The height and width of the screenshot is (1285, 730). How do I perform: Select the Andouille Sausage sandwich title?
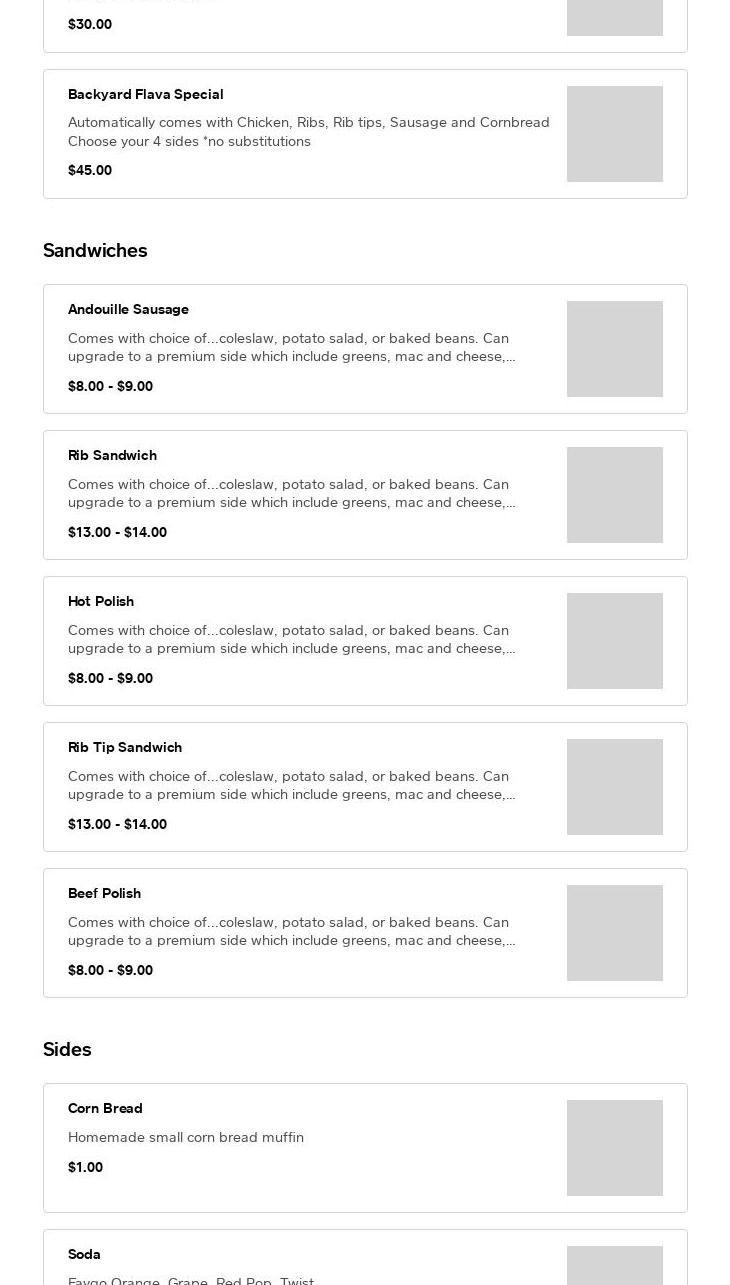(128, 309)
